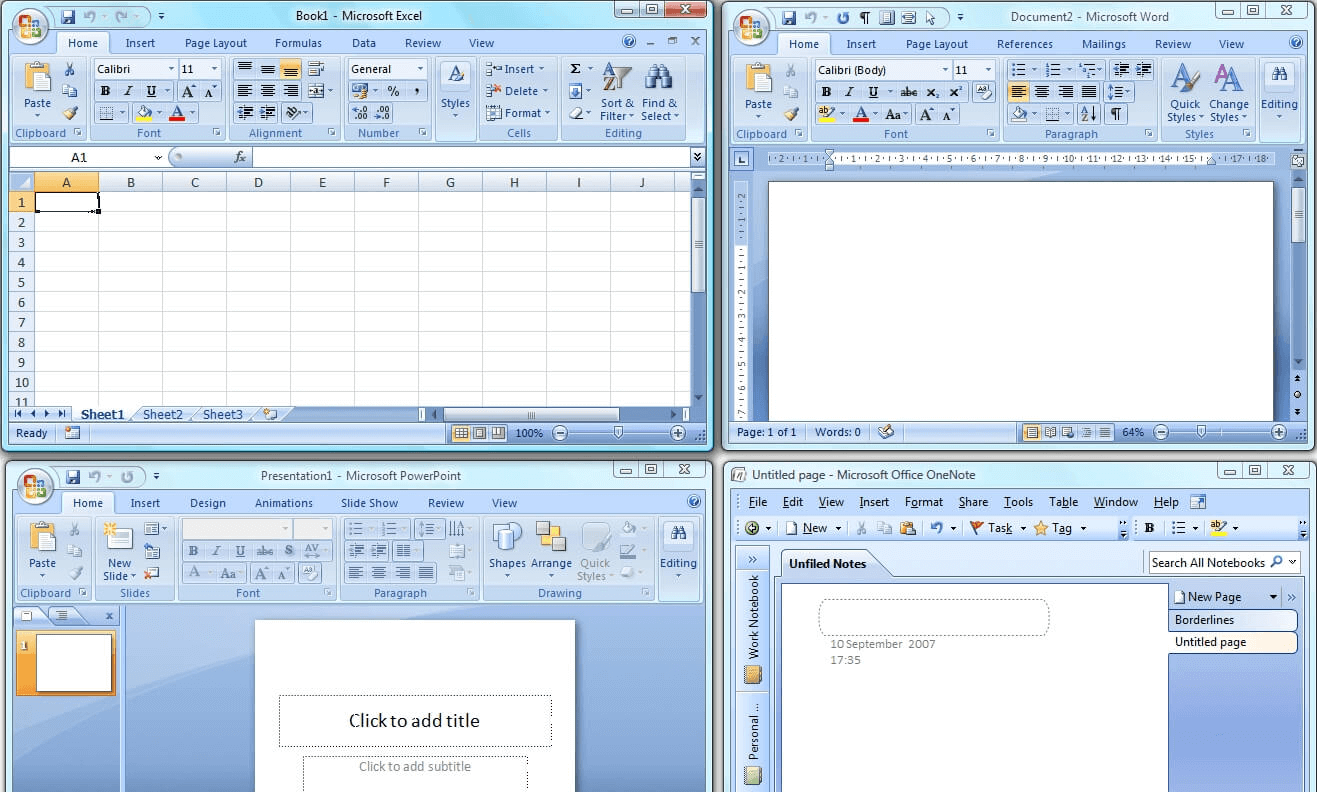Open the Format cells dropdown in Excel
Screen dimensions: 1317x792
click(x=547, y=113)
